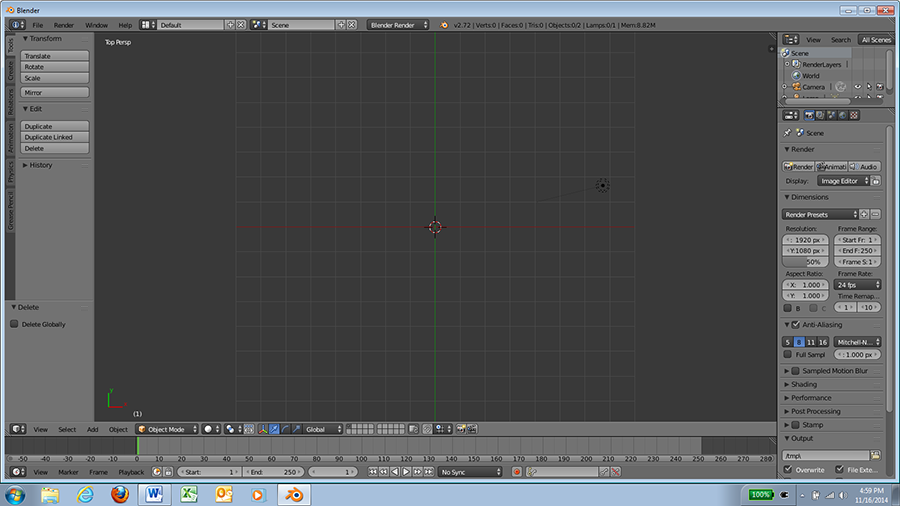Screen dimensions: 900x506
Task: Open the Scene properties tab icon
Action: (832, 115)
